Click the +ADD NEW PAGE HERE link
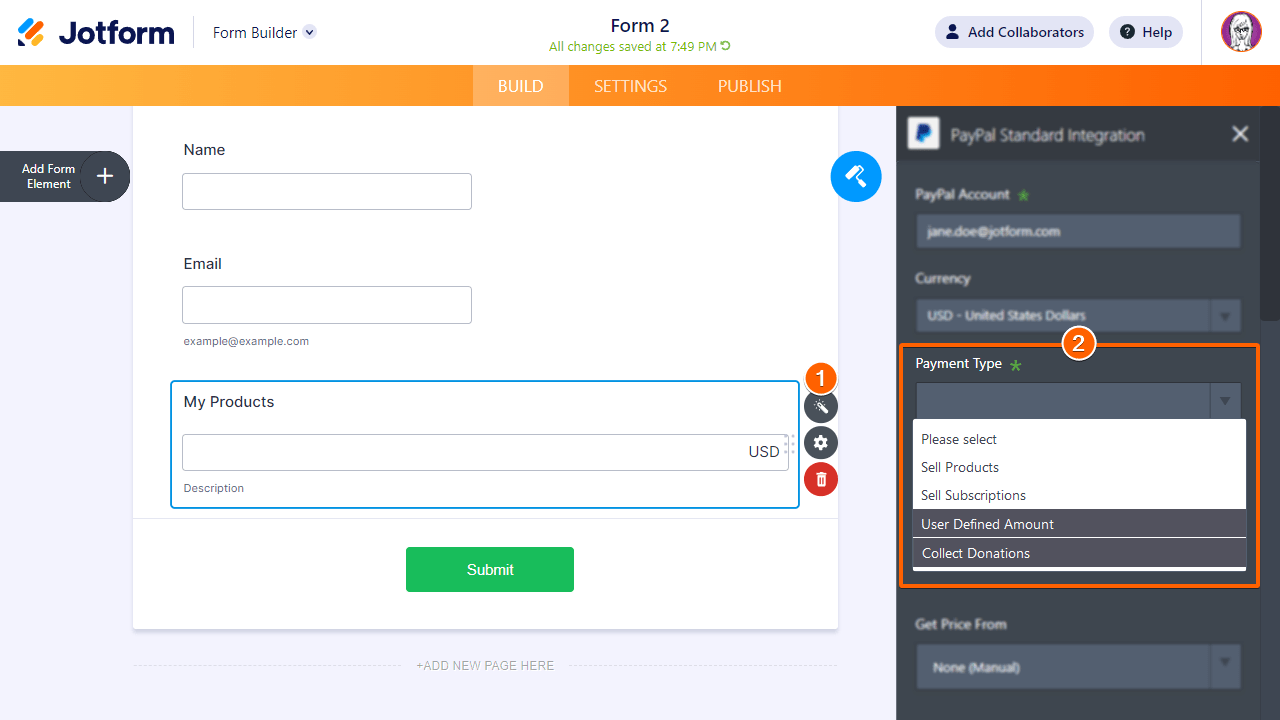The height and width of the screenshot is (720, 1280). [485, 665]
